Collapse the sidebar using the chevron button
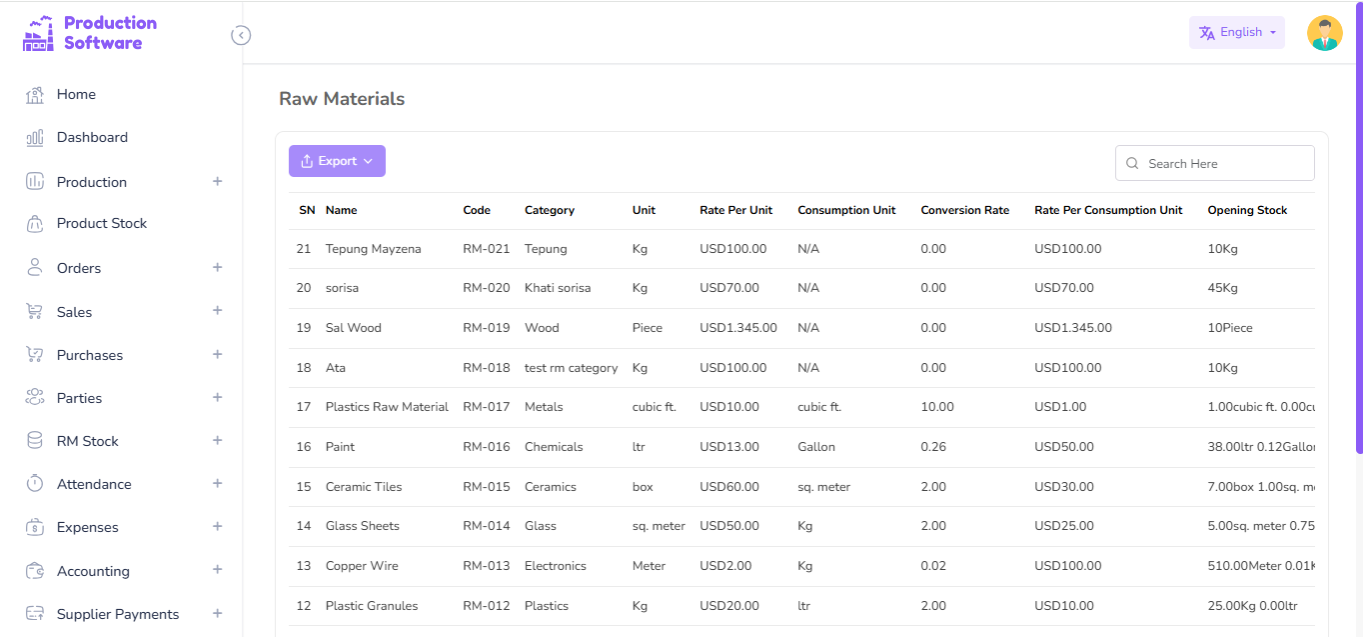The width and height of the screenshot is (1364, 637). [241, 35]
